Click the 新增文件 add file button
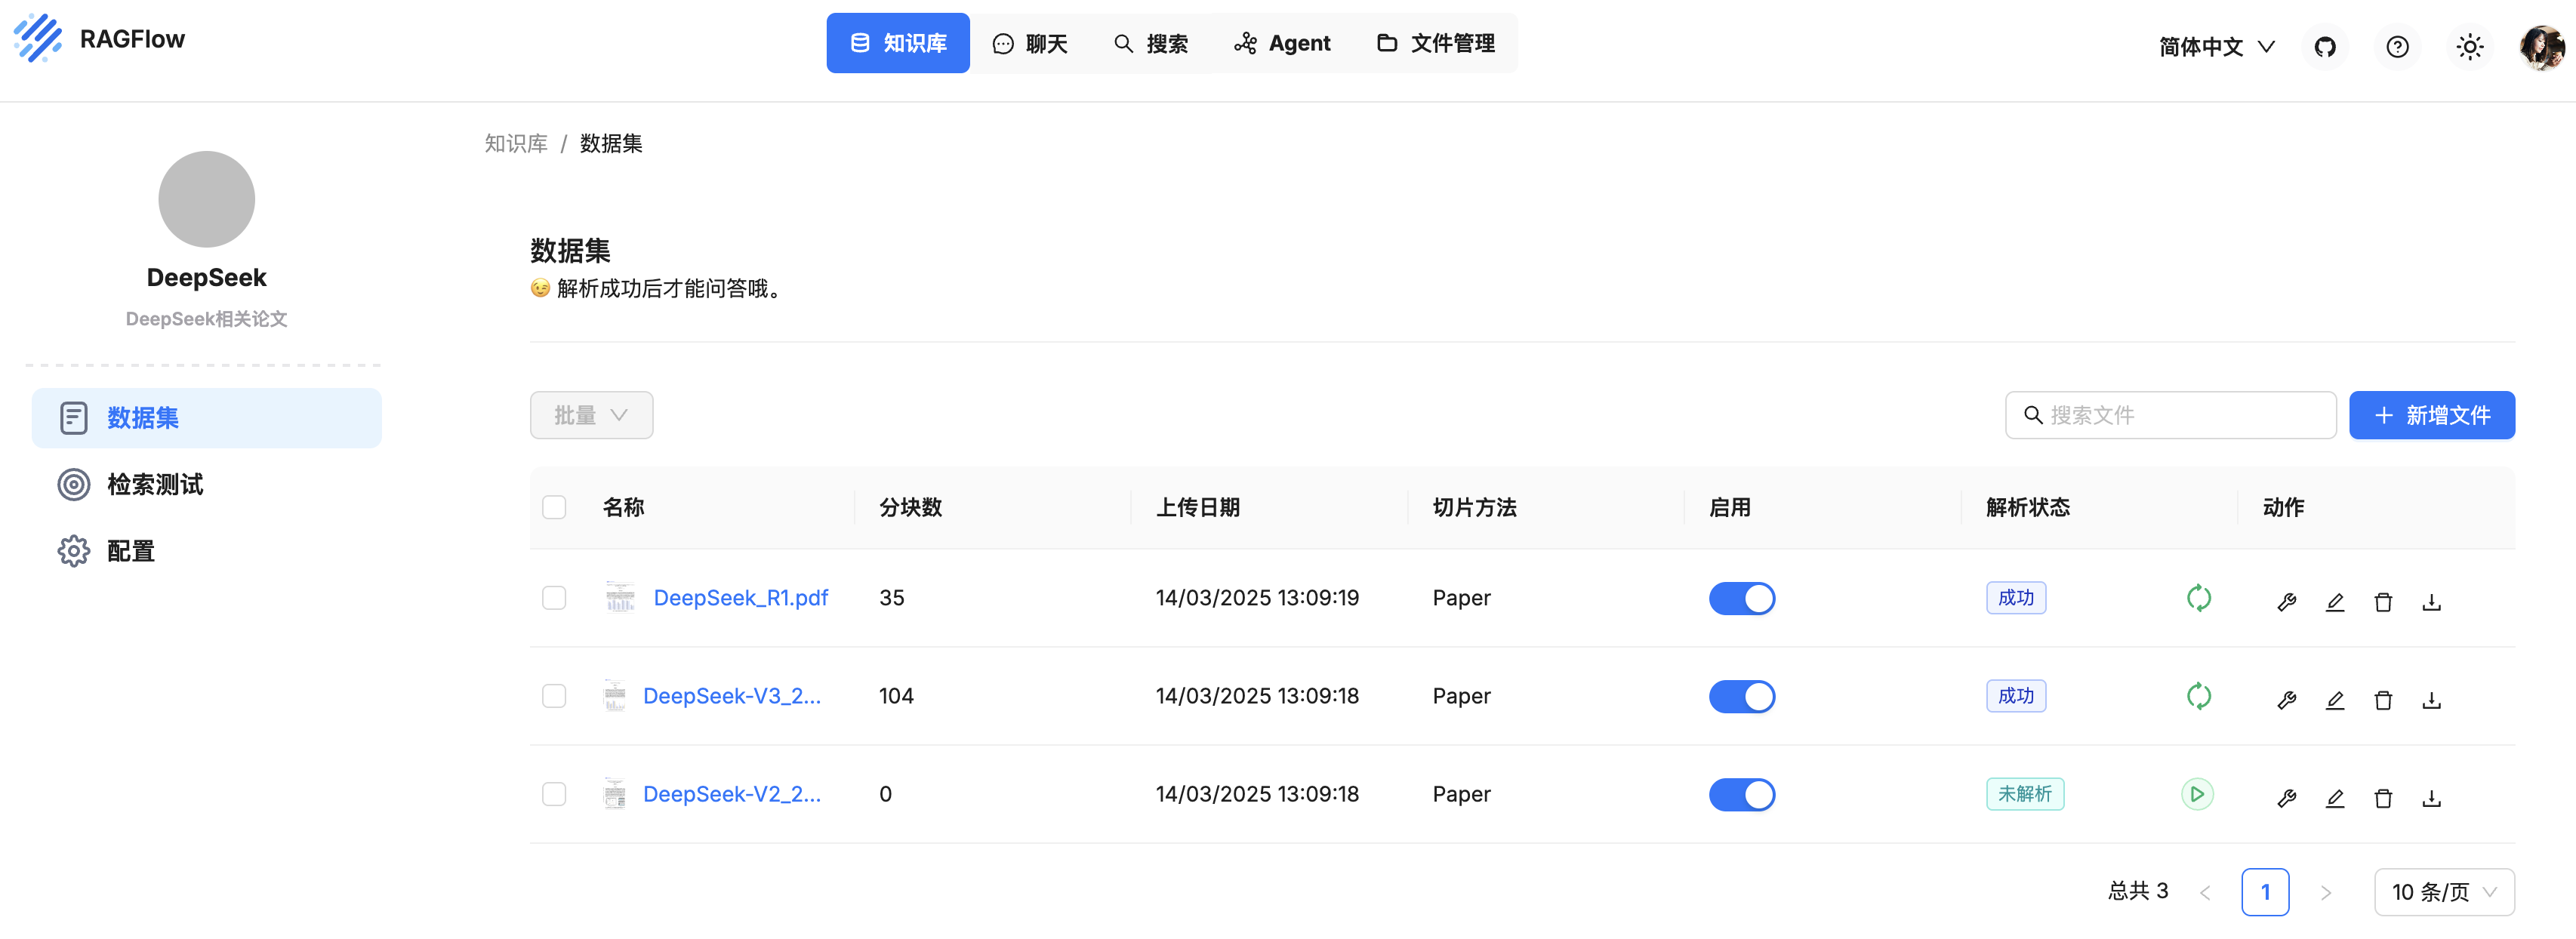This screenshot has height=939, width=2576. (x=2431, y=415)
